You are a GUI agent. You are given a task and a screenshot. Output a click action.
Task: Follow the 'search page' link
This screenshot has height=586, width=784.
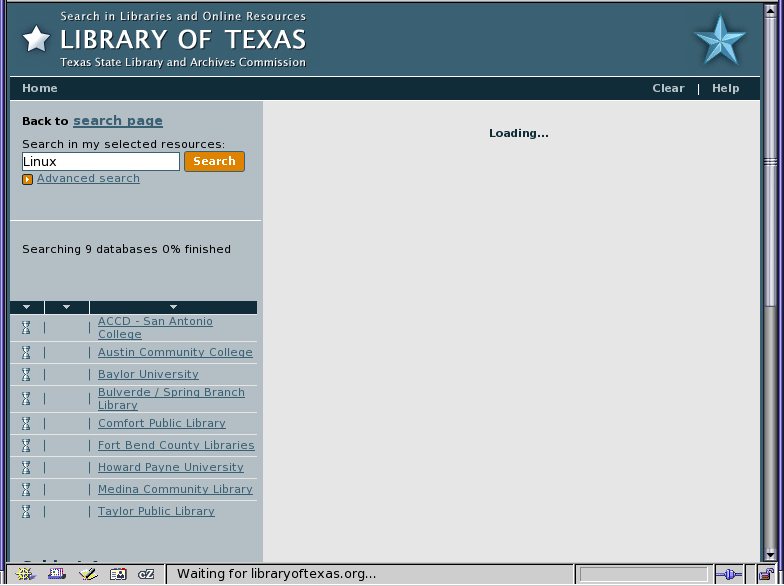(117, 121)
